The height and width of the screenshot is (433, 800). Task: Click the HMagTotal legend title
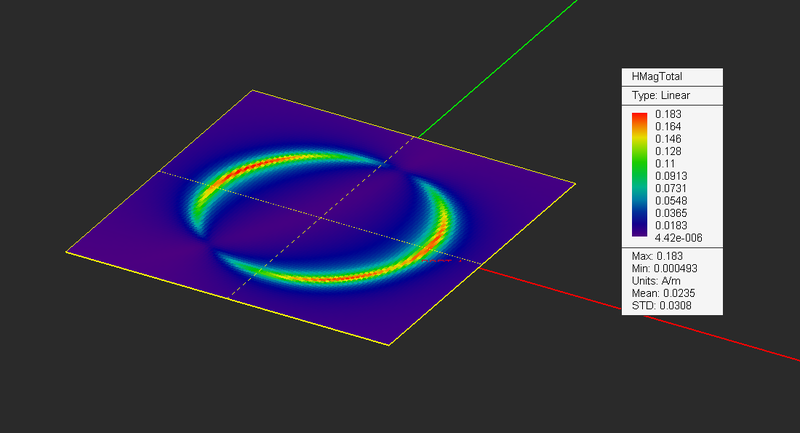click(x=657, y=77)
